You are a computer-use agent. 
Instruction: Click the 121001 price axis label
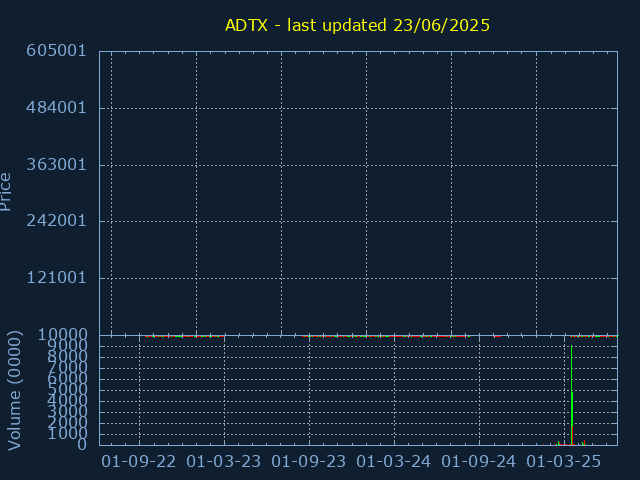click(56, 278)
